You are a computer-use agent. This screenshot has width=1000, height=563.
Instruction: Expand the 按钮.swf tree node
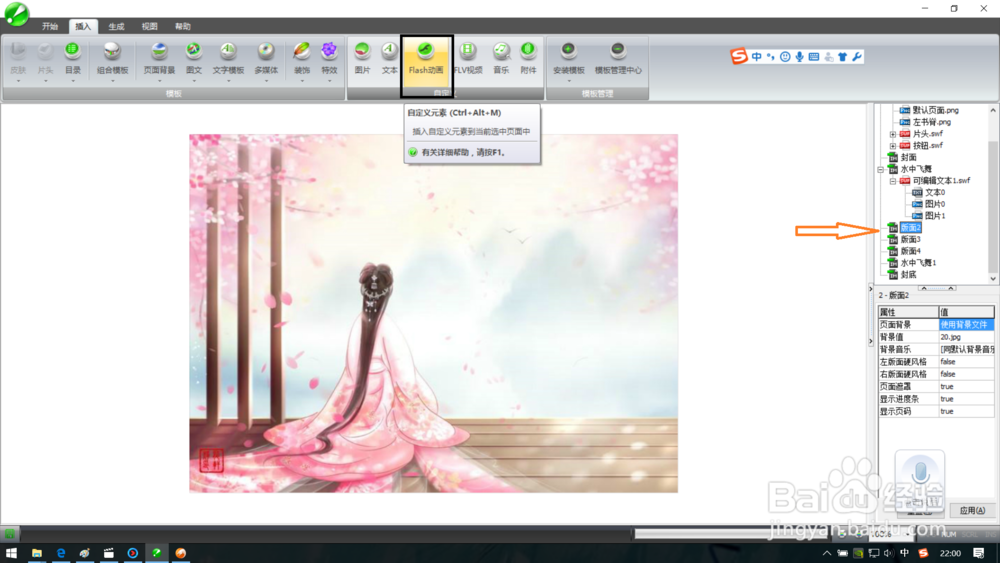coord(893,146)
